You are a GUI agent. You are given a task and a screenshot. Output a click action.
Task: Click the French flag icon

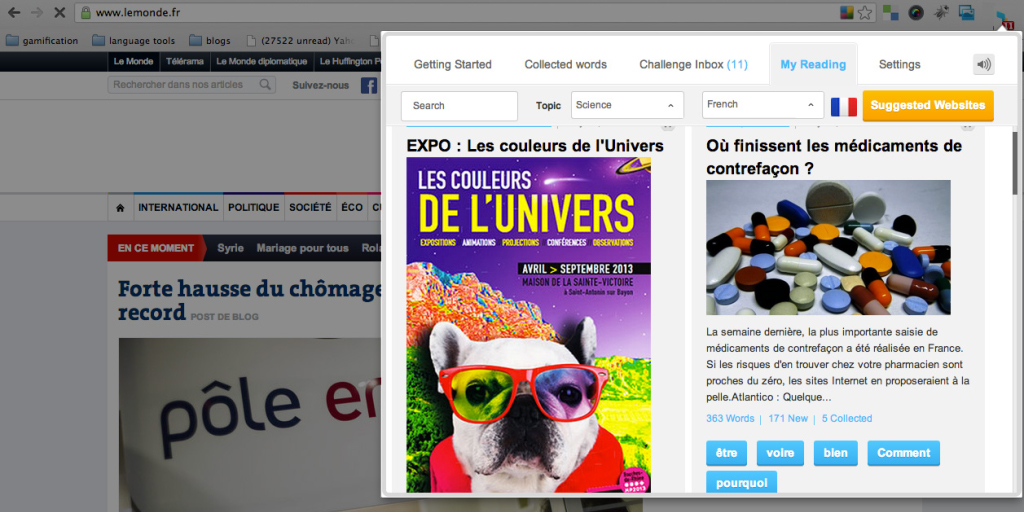click(843, 106)
